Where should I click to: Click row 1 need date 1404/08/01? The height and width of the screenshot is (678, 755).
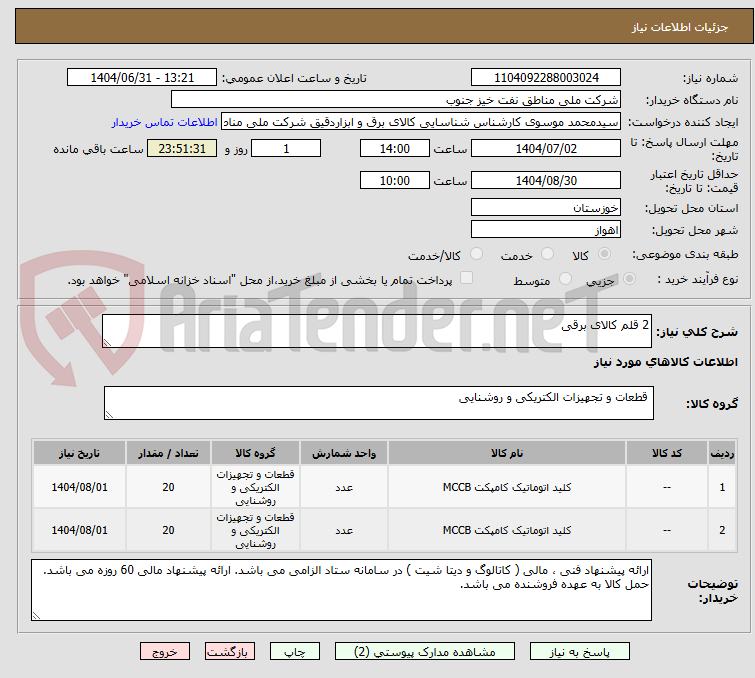(x=79, y=487)
